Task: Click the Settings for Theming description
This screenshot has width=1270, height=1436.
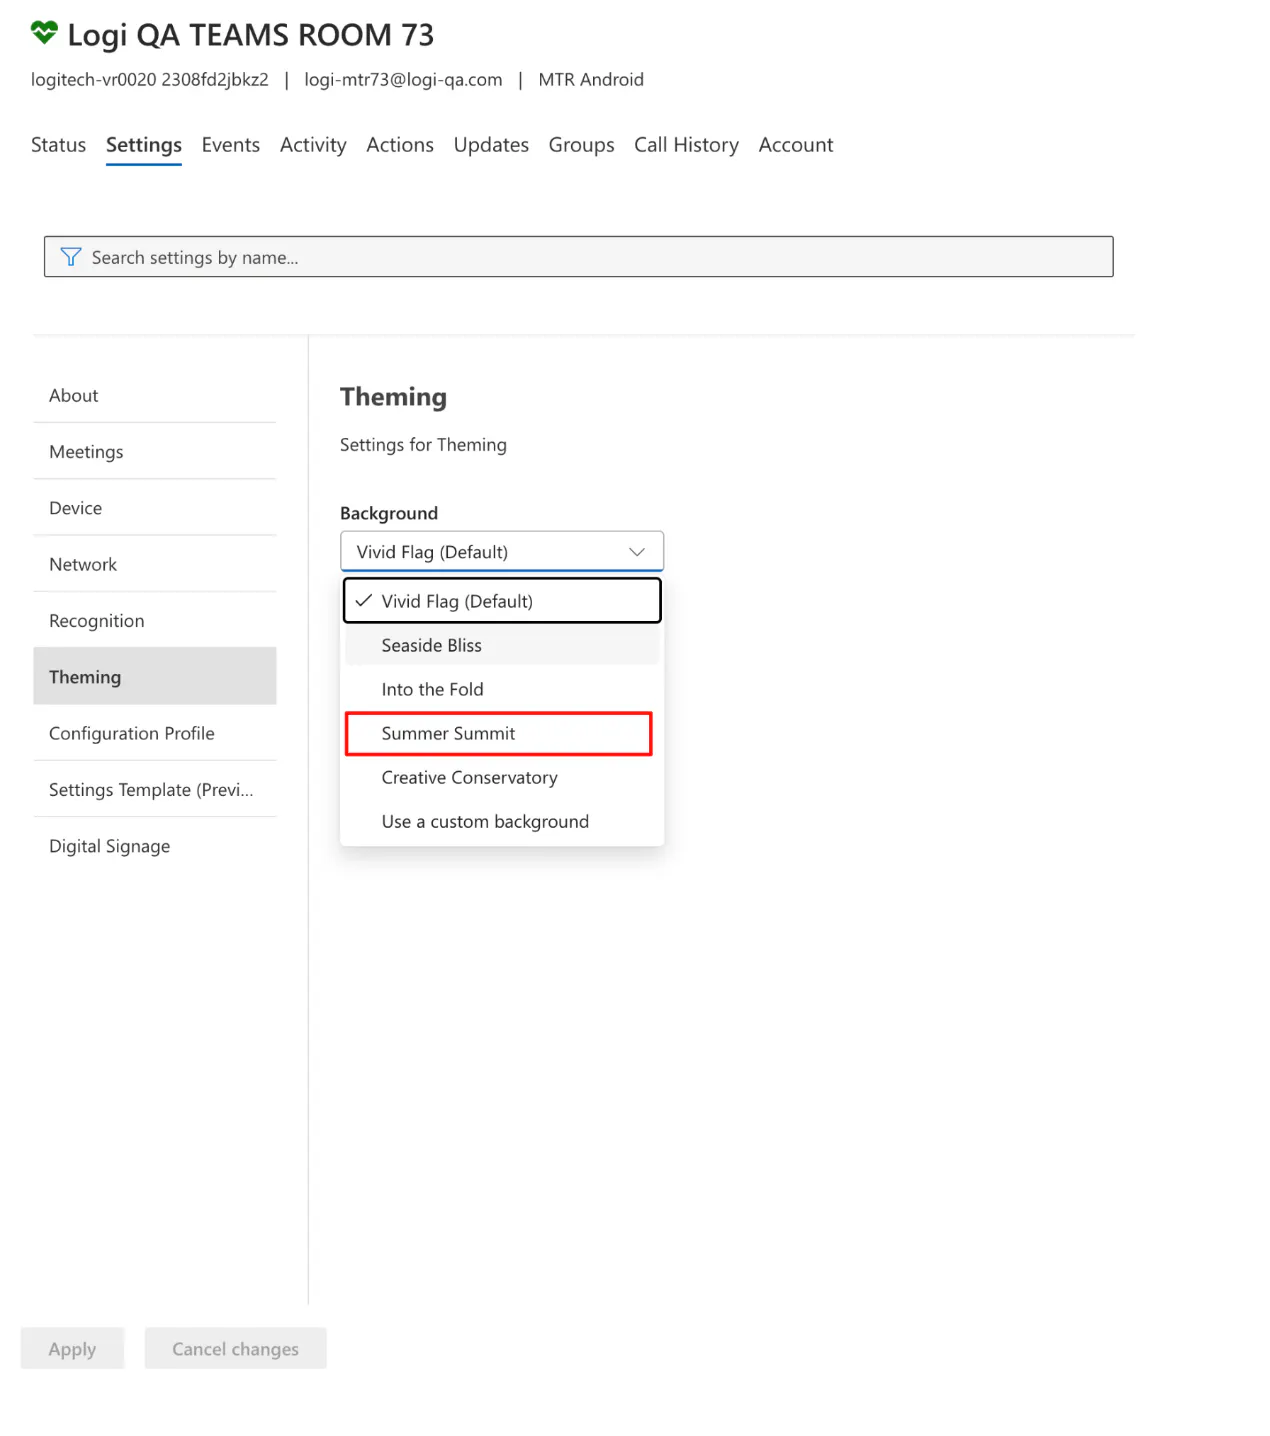Action: [x=423, y=445]
